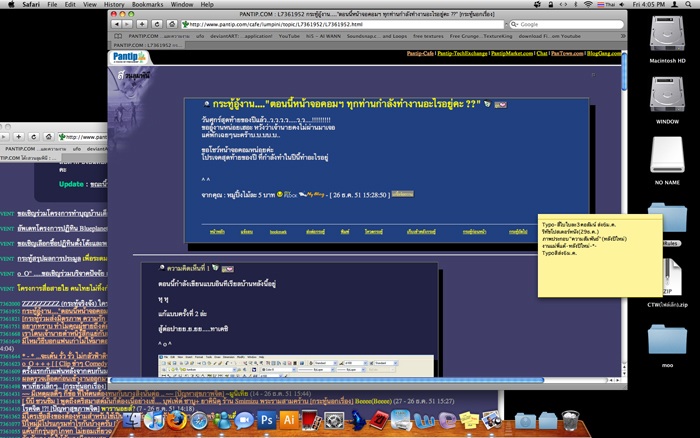Open Safari from the Dock
The image size is (700, 438).
[199, 421]
